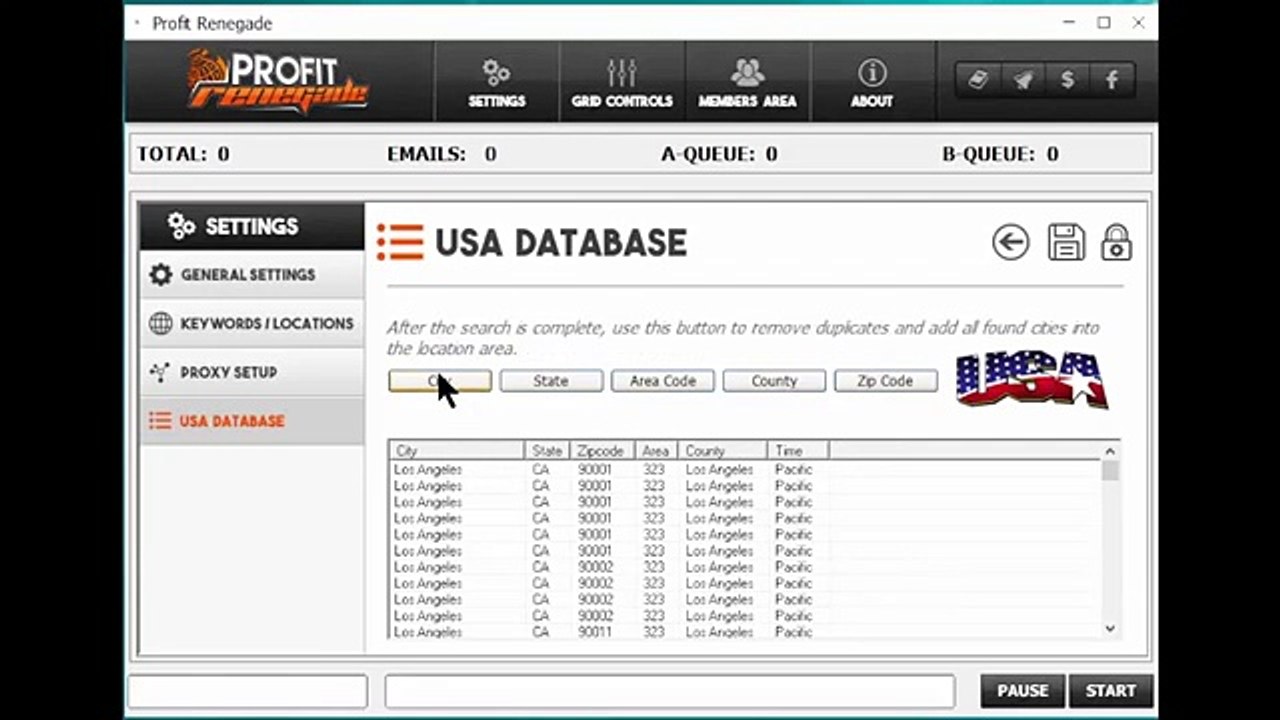1280x720 pixels.
Task: Click the Zip Code search button
Action: [885, 381]
